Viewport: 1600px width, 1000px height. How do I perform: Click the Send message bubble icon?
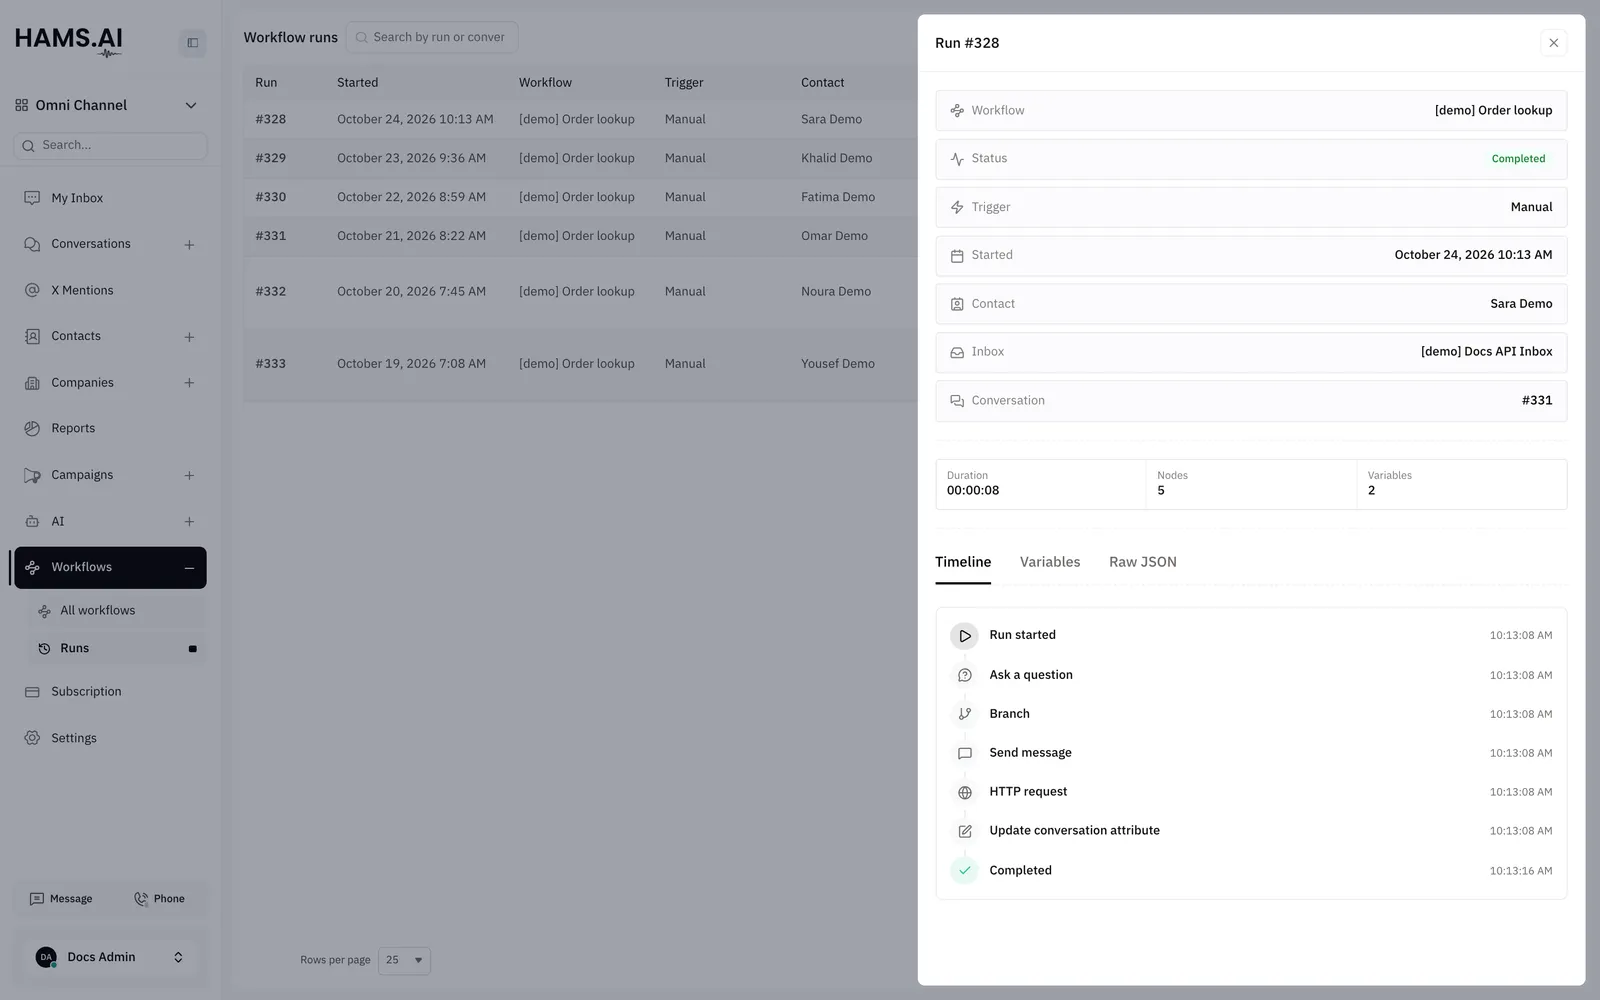coord(964,753)
